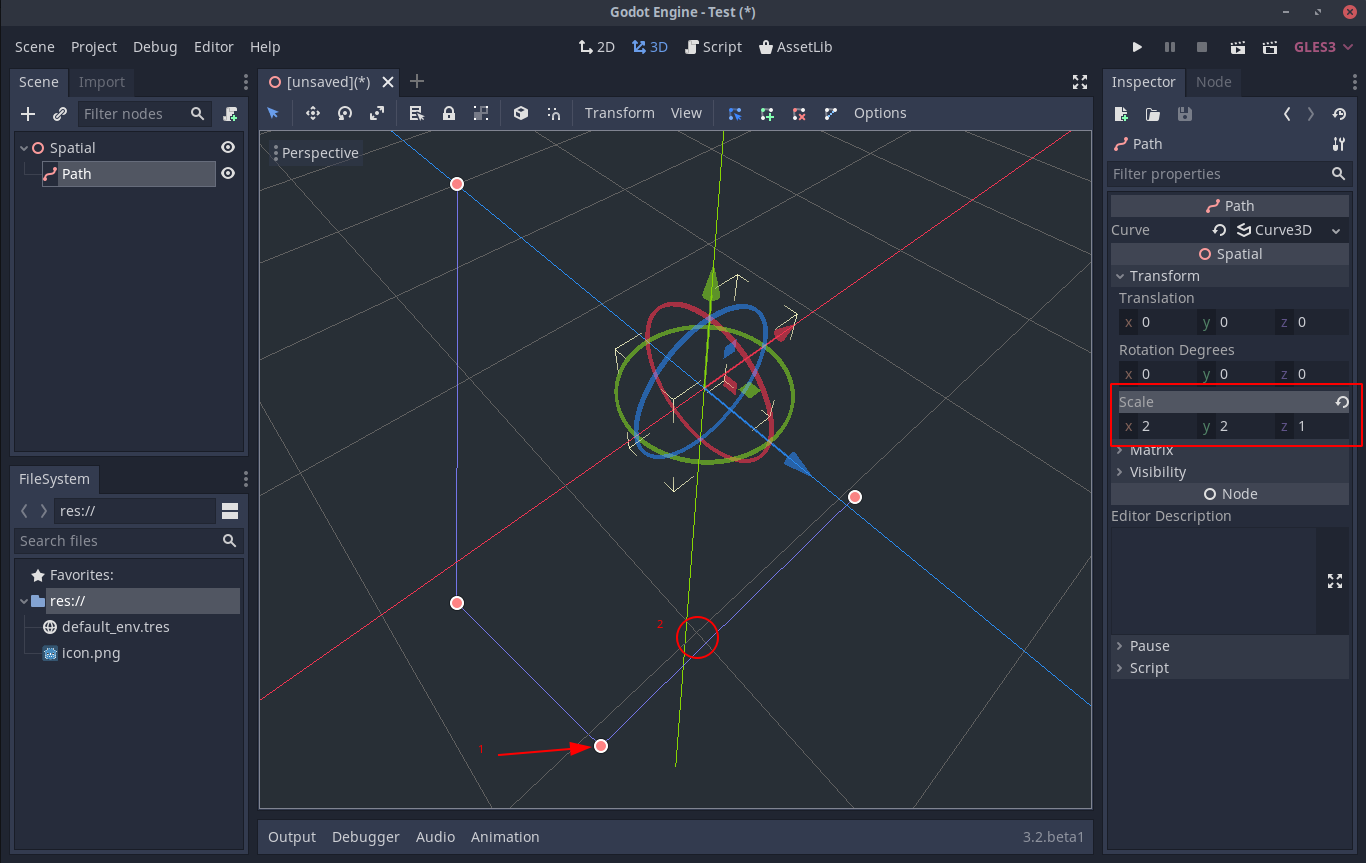Click the Close Curve tool
This screenshot has width=1366, height=863.
[x=830, y=113]
